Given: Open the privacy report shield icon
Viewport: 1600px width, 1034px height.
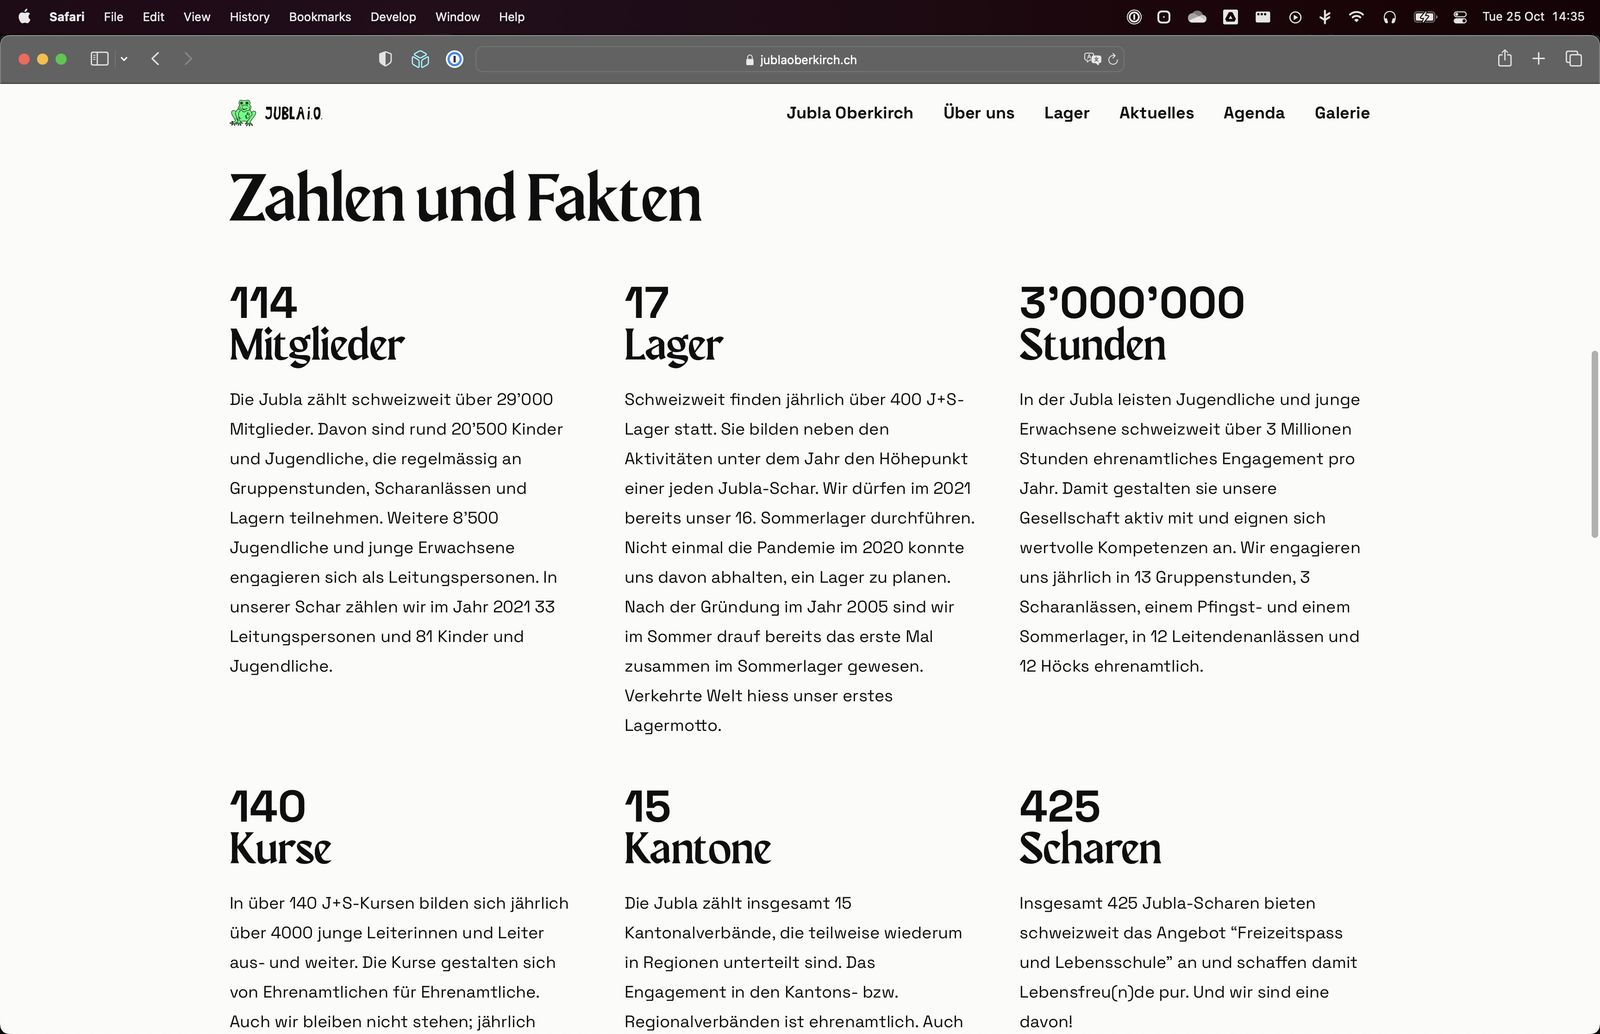Looking at the screenshot, I should click(x=385, y=59).
